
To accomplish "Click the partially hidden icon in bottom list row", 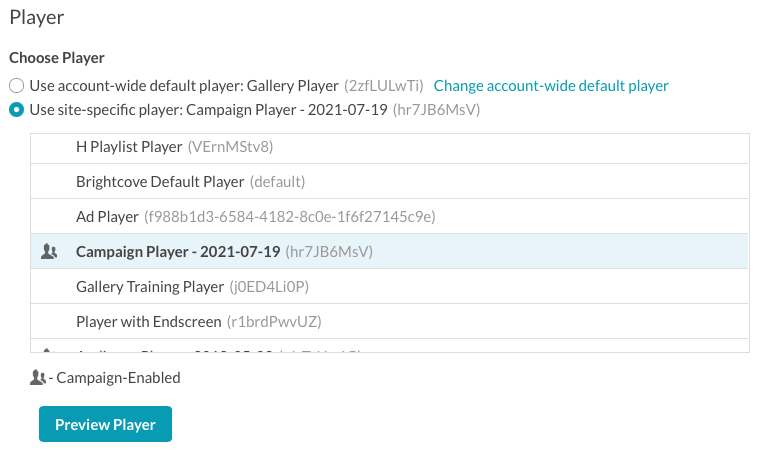I will click(x=47, y=350).
